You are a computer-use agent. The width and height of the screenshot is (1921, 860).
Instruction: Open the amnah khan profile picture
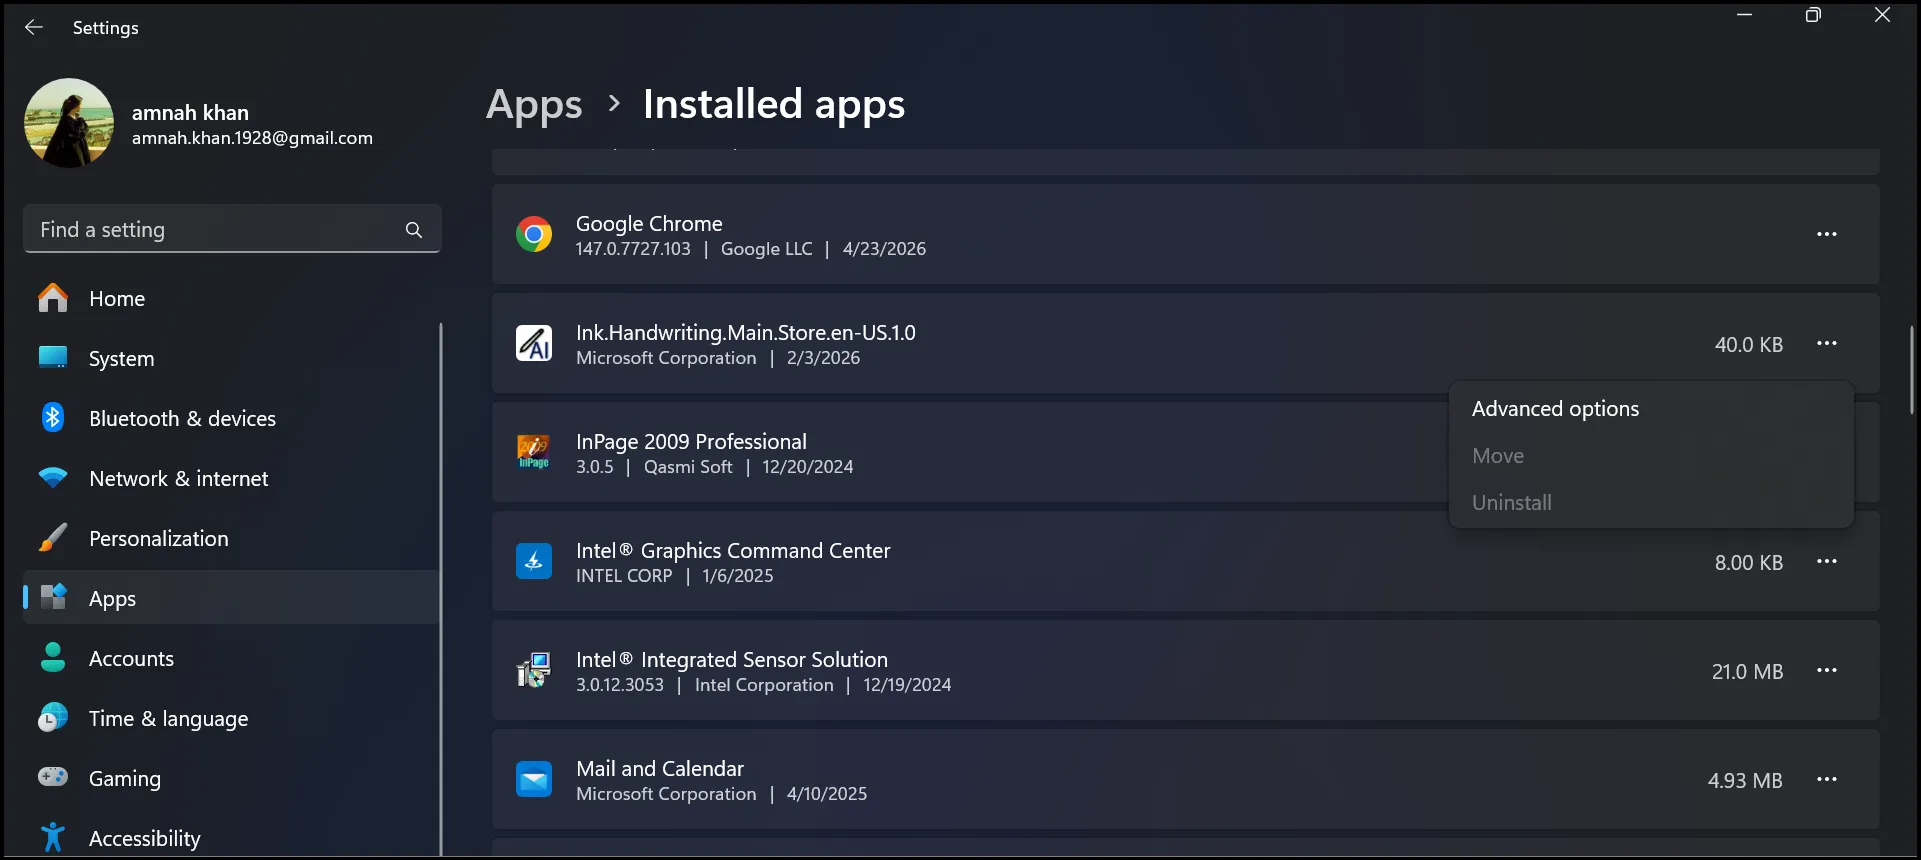coord(69,123)
